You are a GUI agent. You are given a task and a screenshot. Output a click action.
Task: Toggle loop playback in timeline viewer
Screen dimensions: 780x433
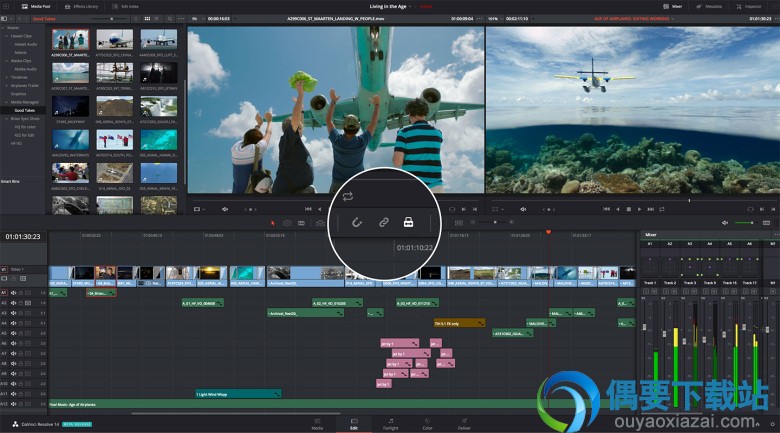point(662,209)
